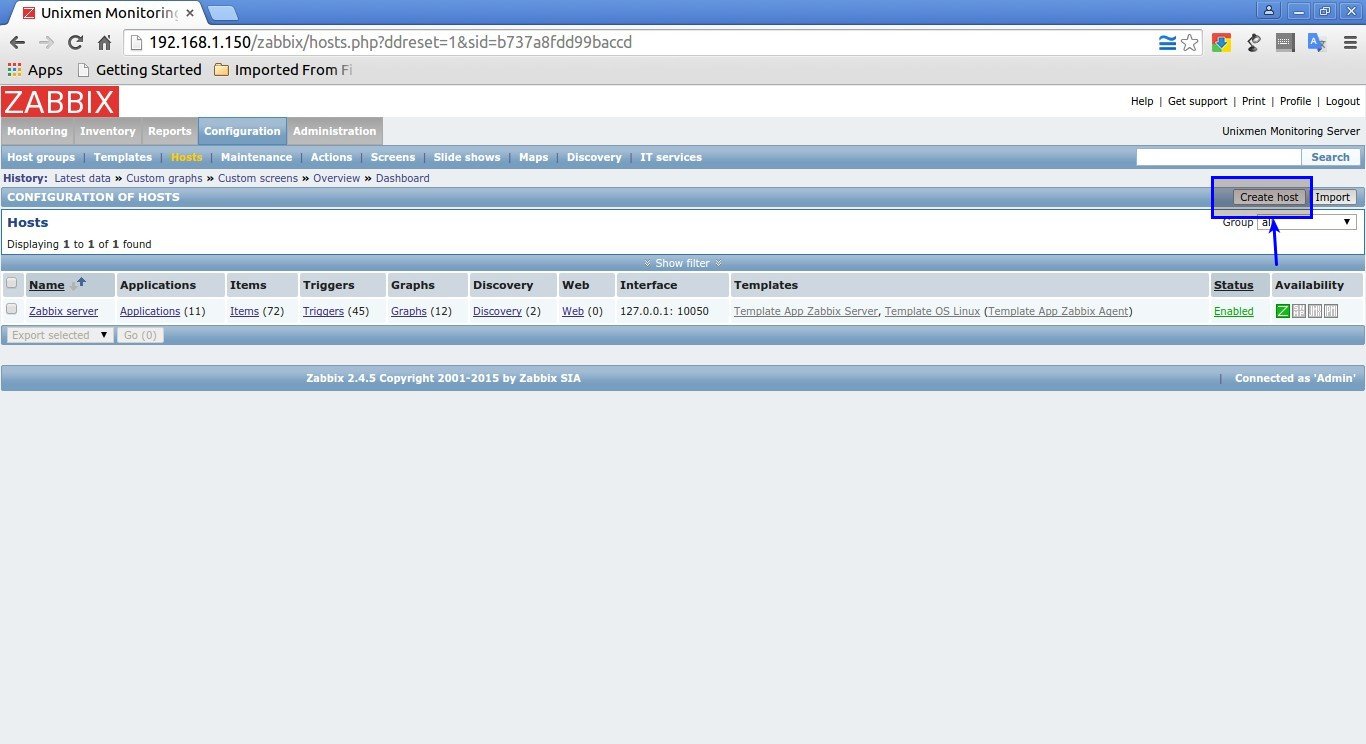This screenshot has height=744, width=1366.
Task: Tick the Zabbix server row checkbox
Action: click(12, 309)
